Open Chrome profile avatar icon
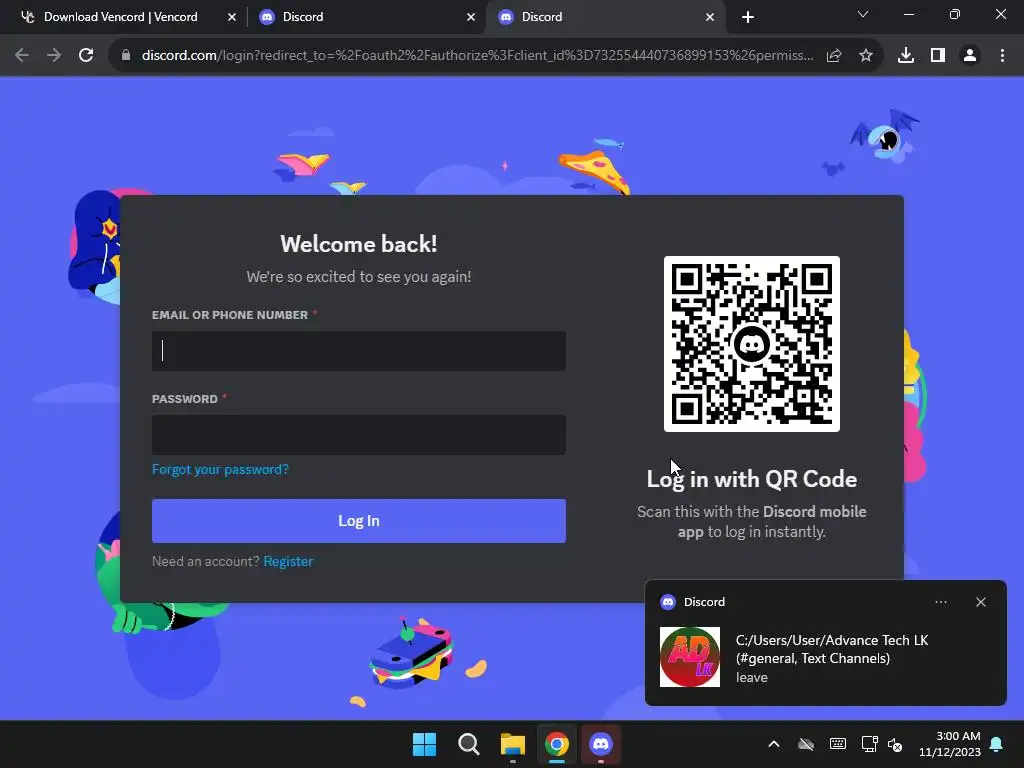Screen dimensions: 1024x768 (x=970, y=56)
